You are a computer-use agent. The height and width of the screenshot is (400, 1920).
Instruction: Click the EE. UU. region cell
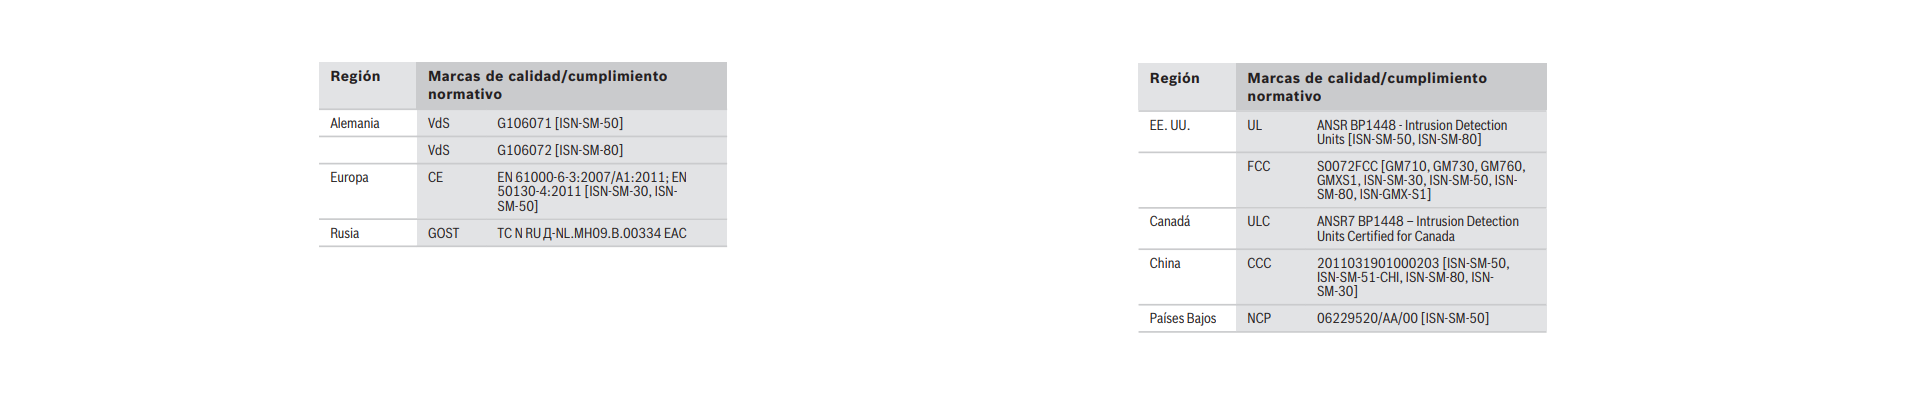(x=1169, y=126)
